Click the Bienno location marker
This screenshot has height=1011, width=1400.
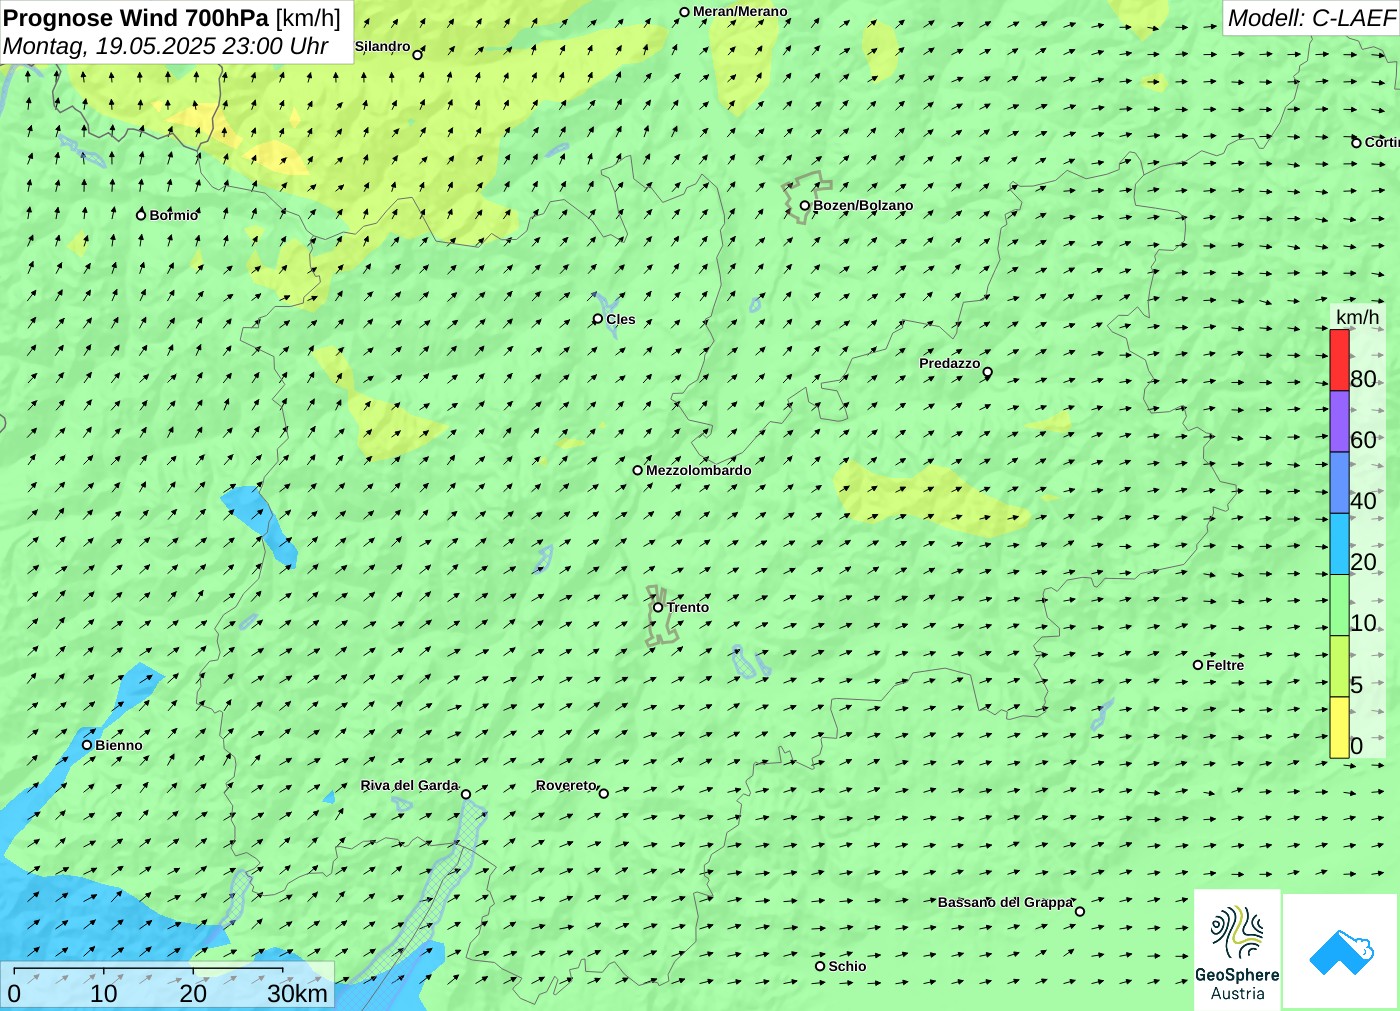click(87, 745)
